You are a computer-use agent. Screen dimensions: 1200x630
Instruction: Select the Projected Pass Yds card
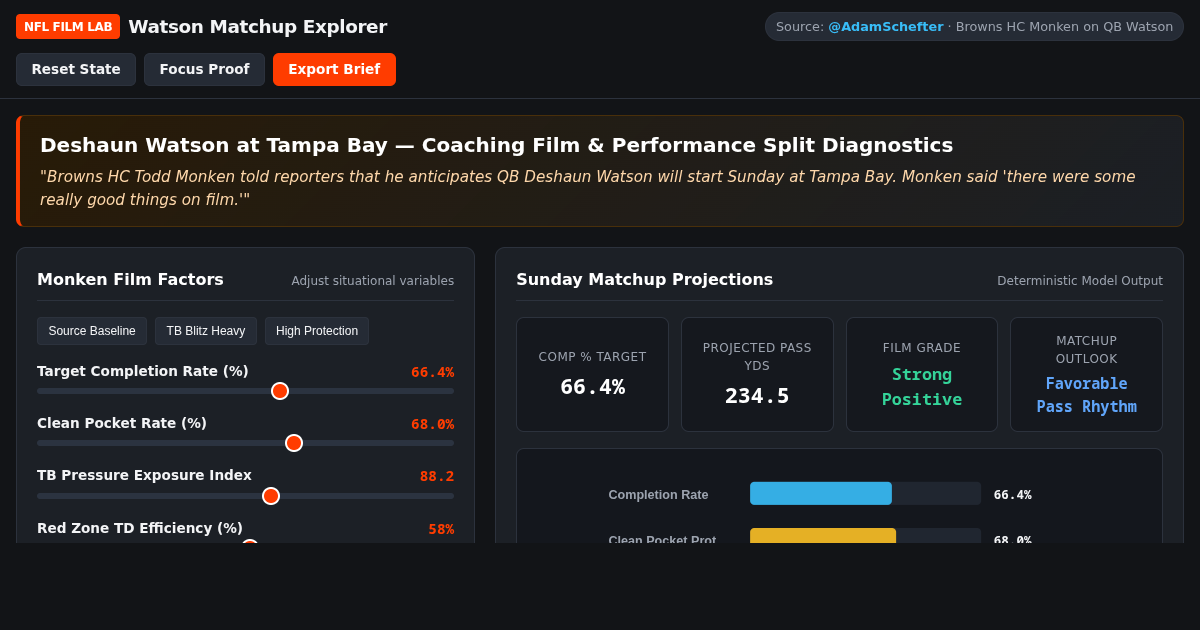pos(757,375)
